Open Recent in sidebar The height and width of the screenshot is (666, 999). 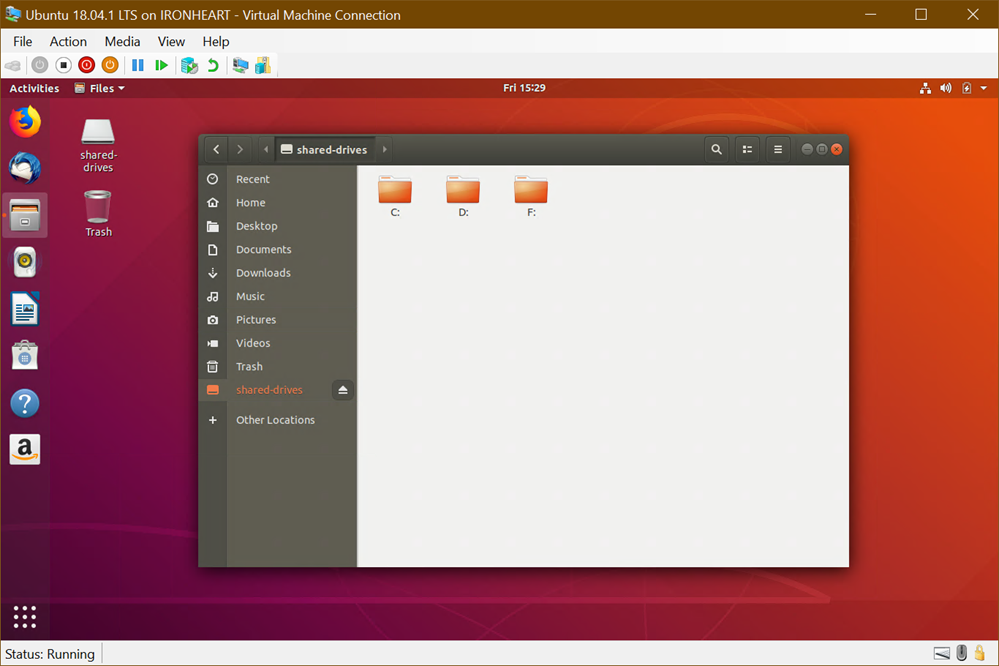click(x=277, y=179)
